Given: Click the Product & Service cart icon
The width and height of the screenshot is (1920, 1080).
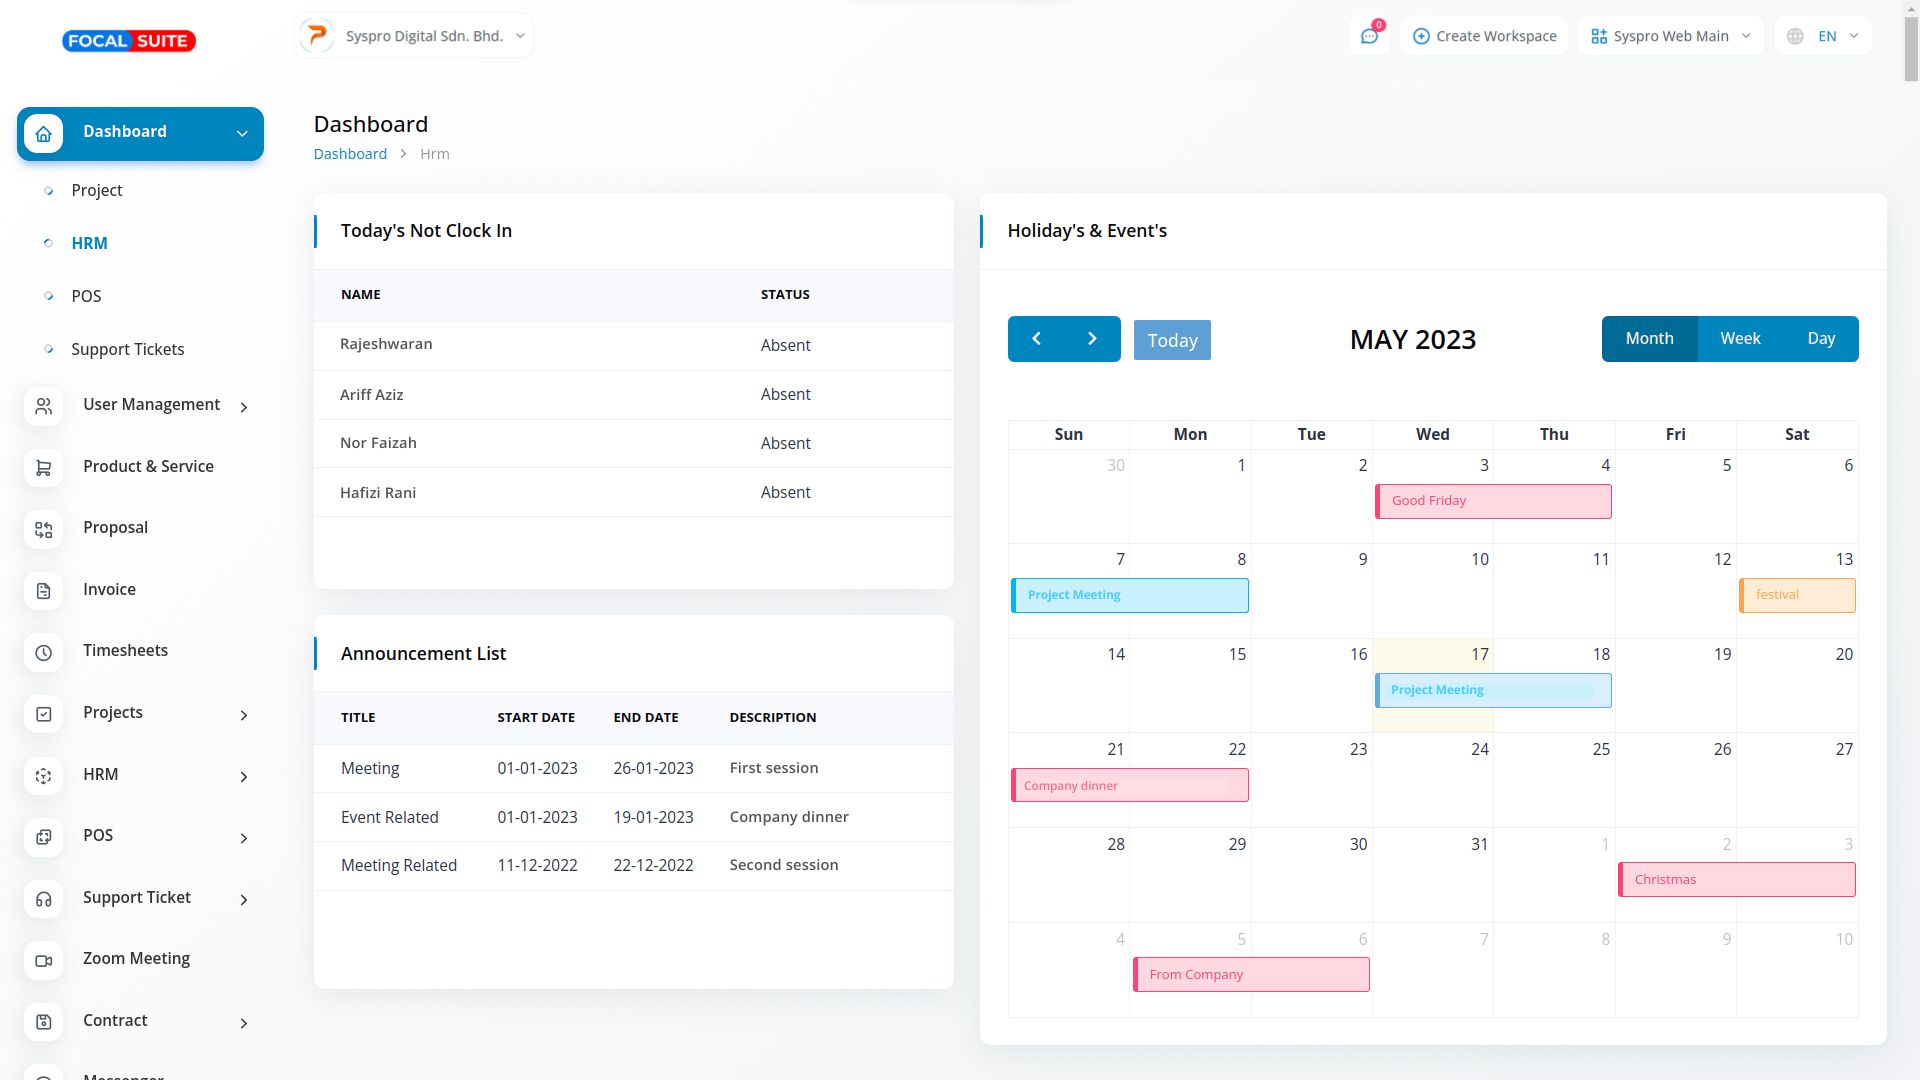Looking at the screenshot, I should [x=43, y=468].
